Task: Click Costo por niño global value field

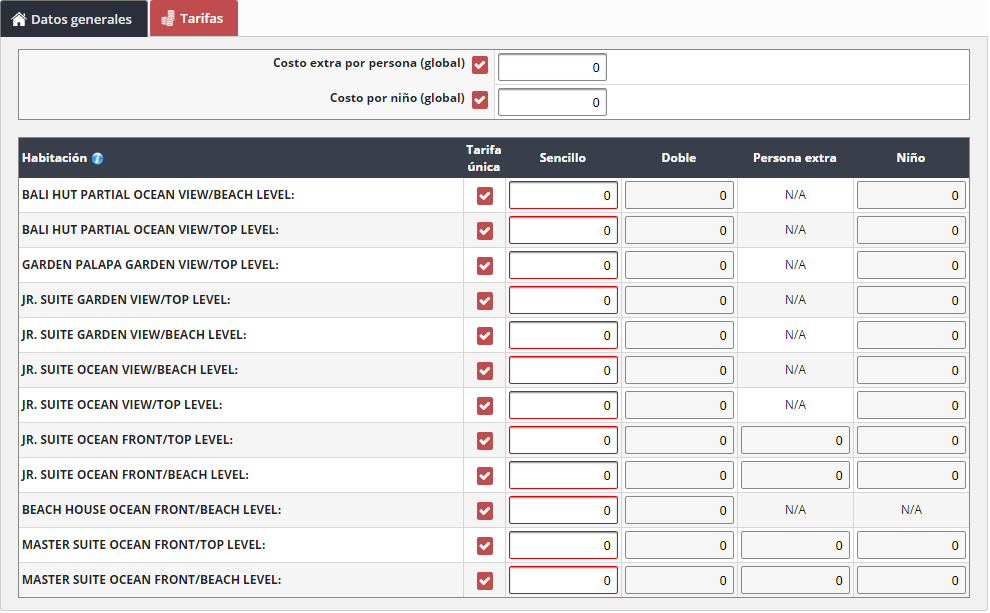Action: pos(552,103)
